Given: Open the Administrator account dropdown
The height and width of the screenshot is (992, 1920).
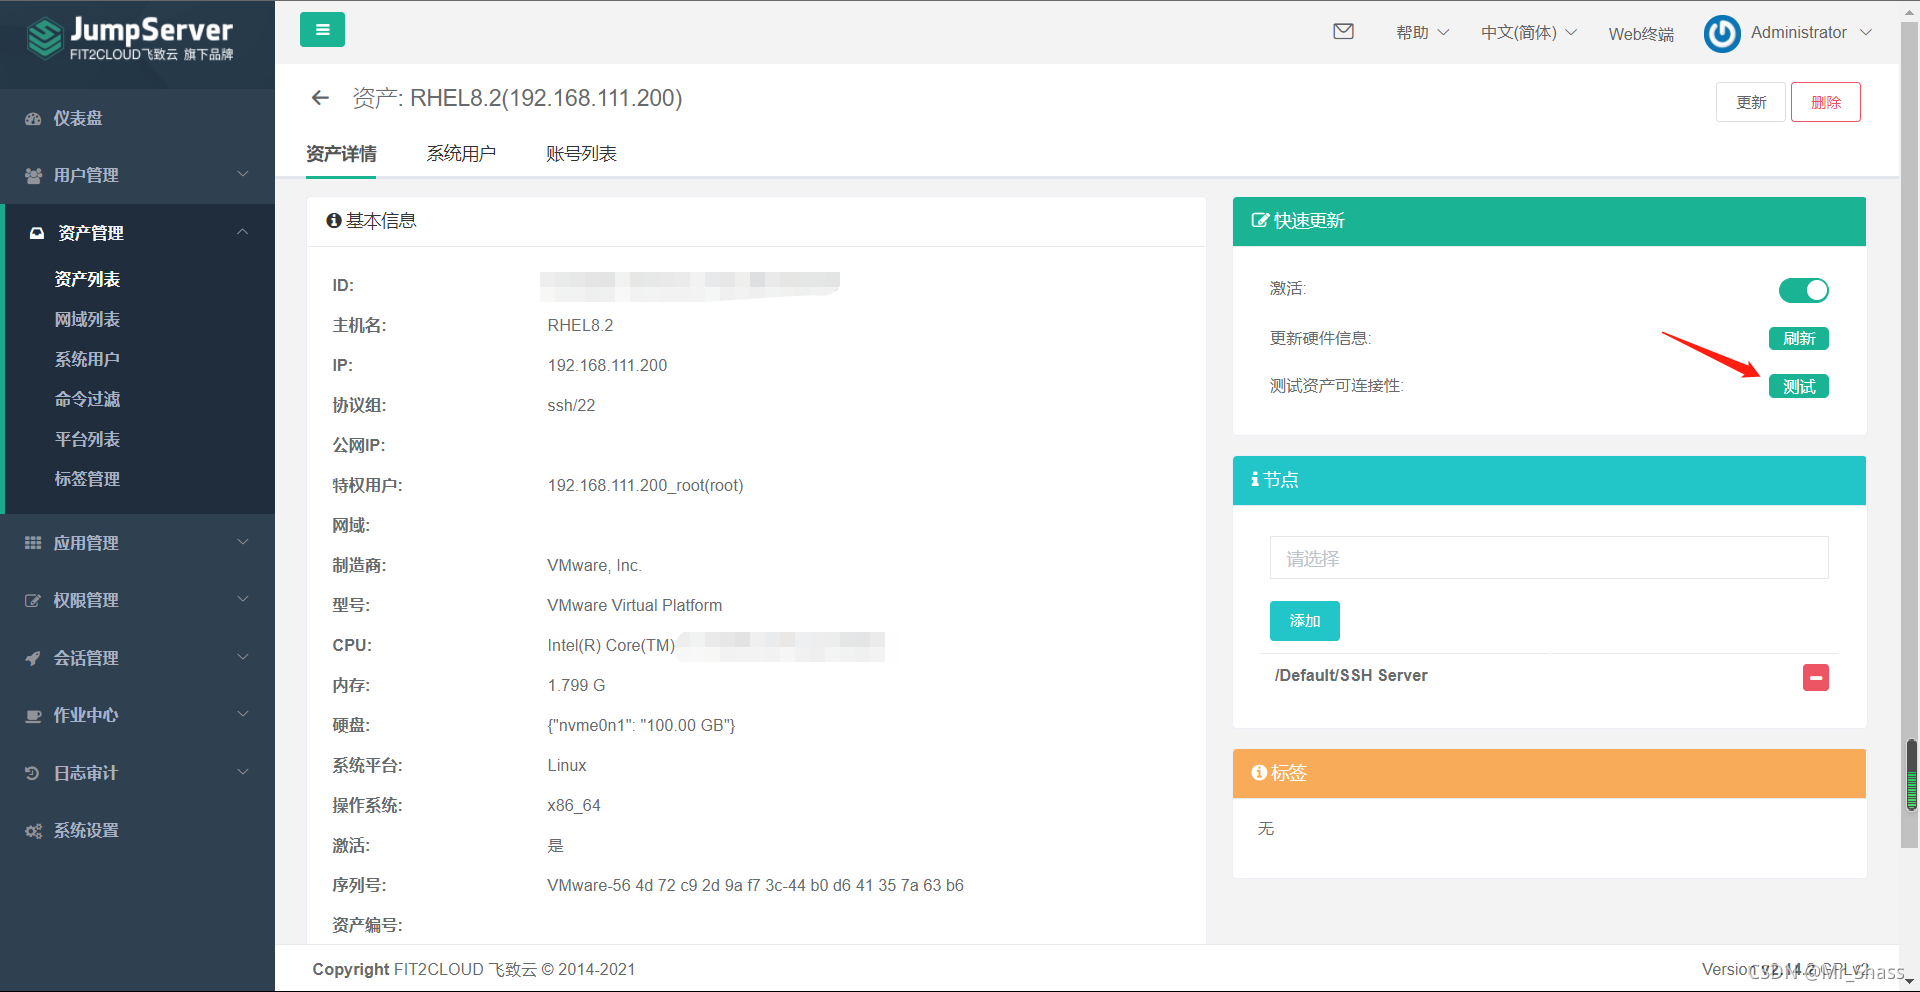Looking at the screenshot, I should tap(1811, 32).
